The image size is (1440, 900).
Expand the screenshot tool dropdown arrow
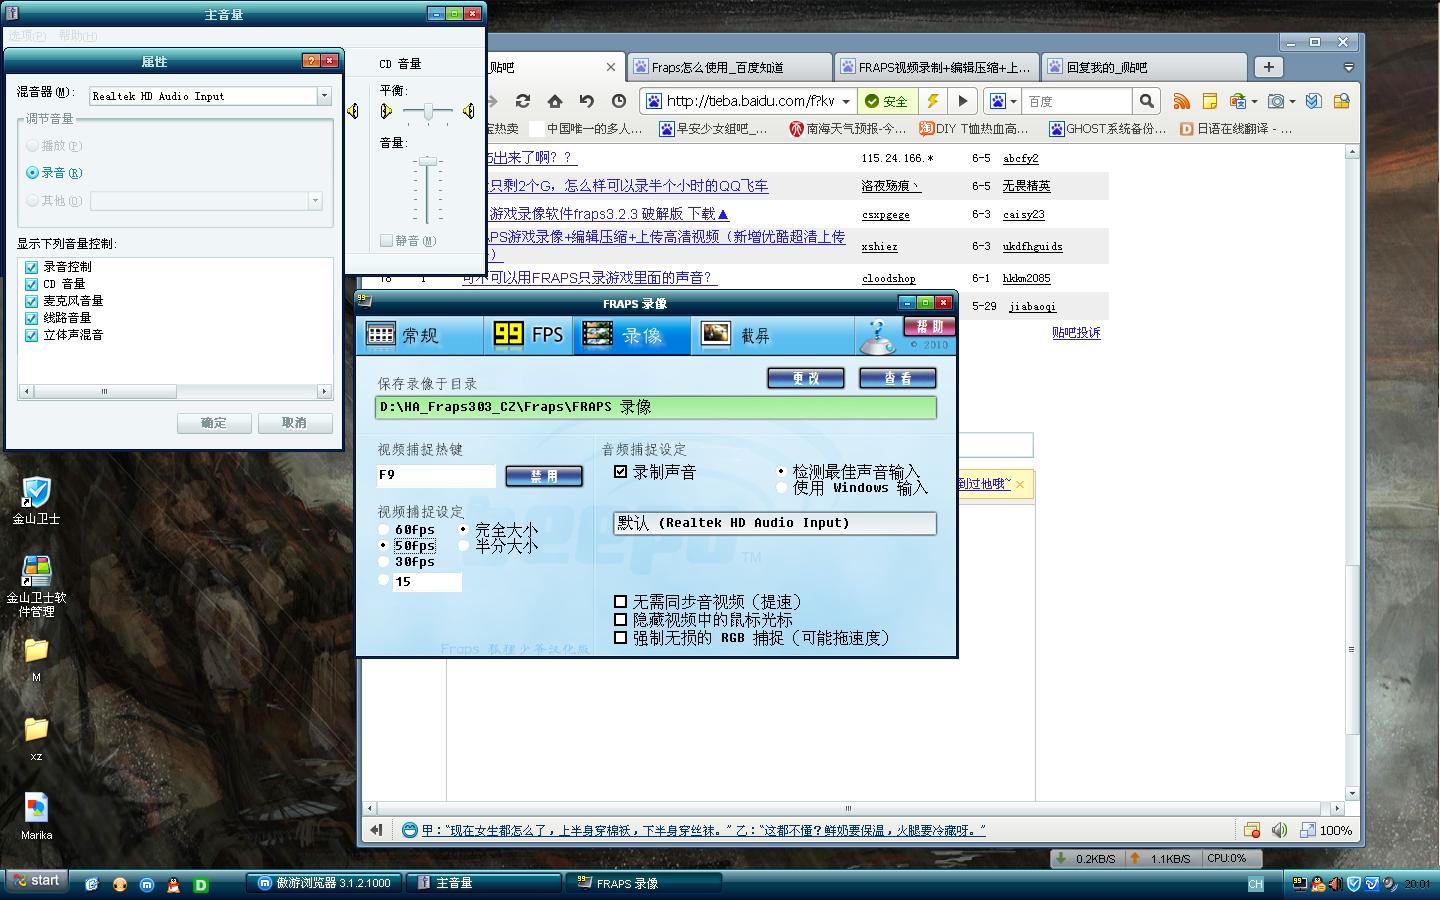click(x=1292, y=101)
